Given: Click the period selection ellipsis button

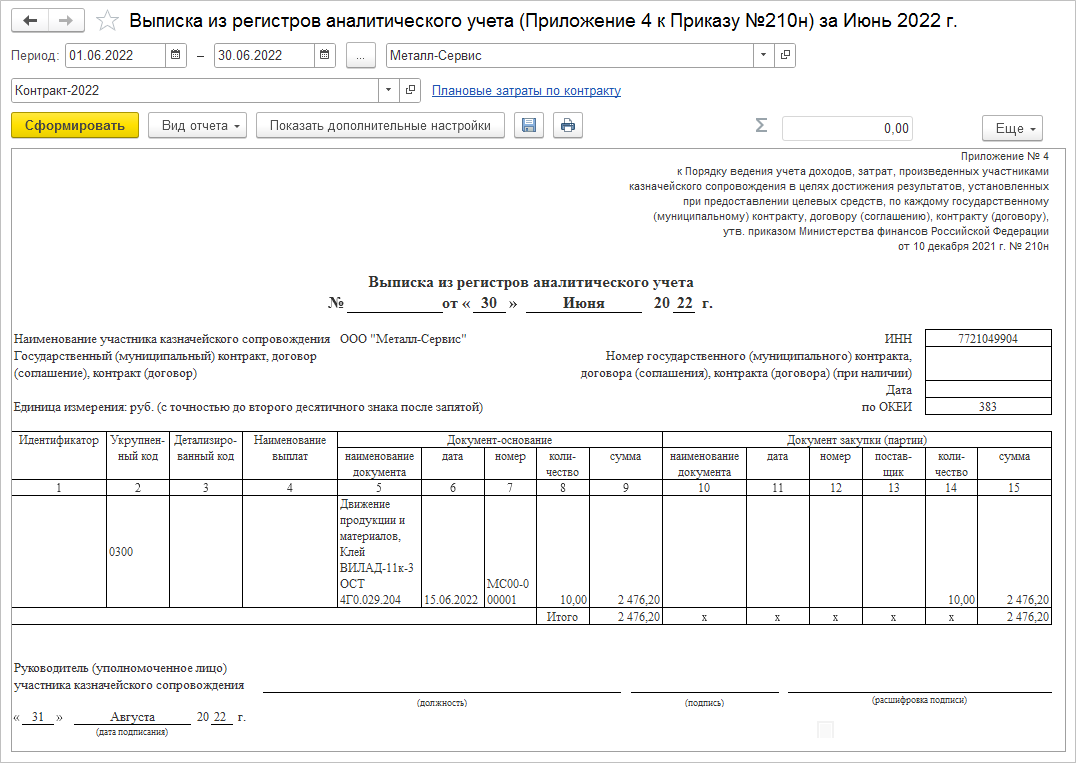Looking at the screenshot, I should [360, 55].
